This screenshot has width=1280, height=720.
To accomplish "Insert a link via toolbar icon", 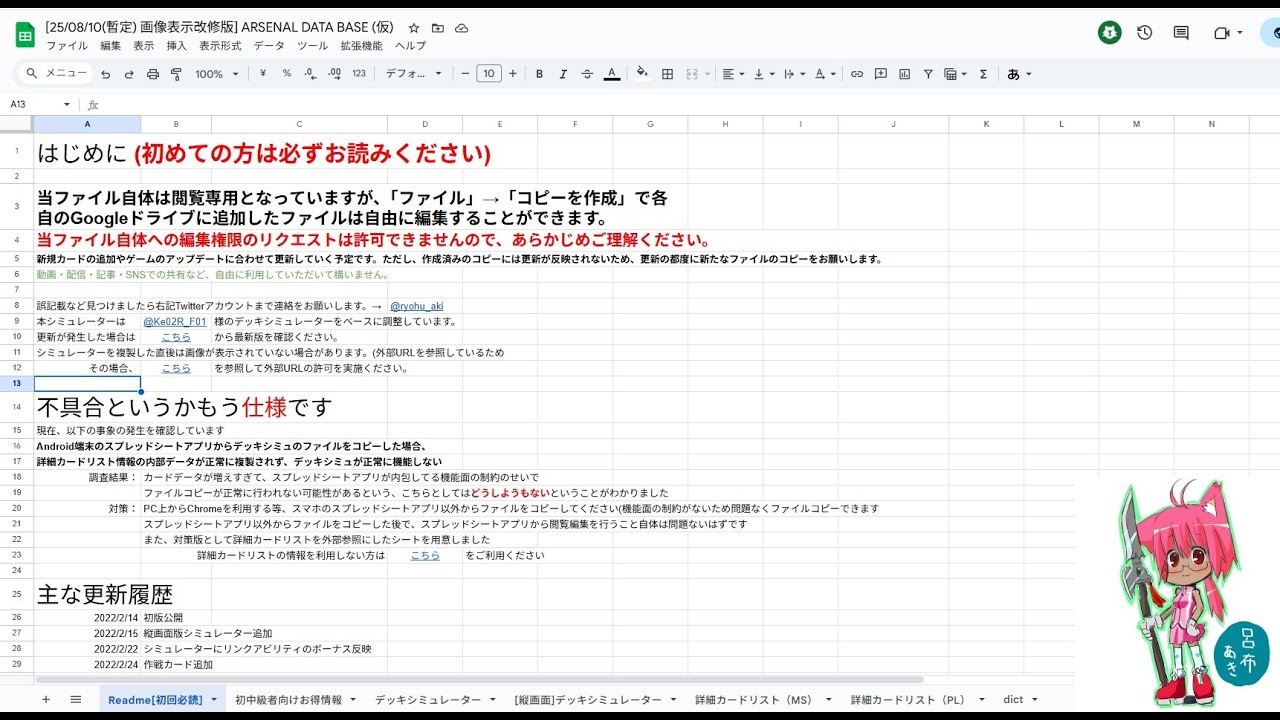I will [x=857, y=74].
